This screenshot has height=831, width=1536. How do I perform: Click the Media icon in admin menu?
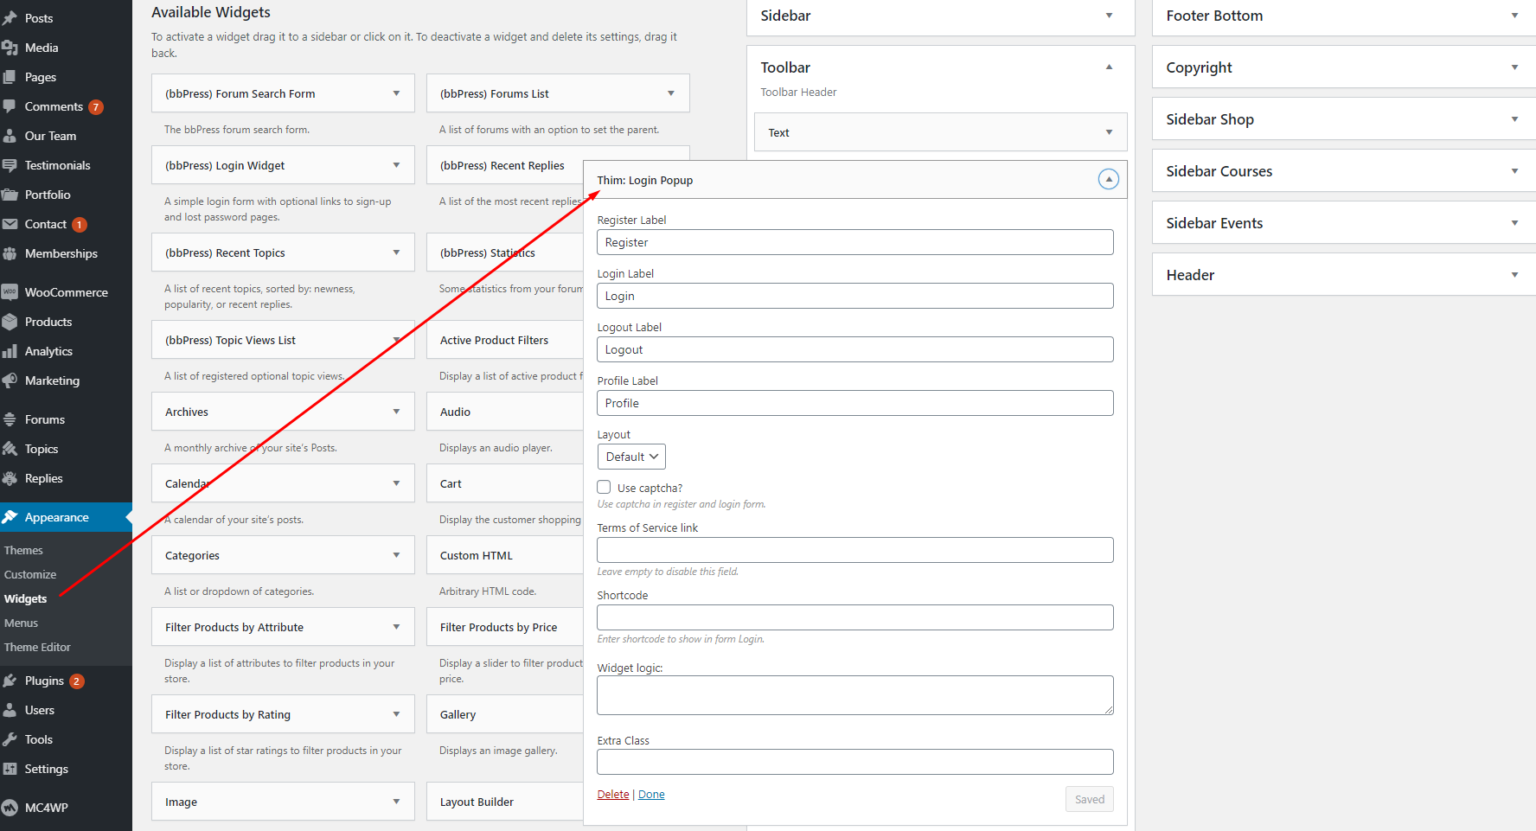(x=10, y=48)
